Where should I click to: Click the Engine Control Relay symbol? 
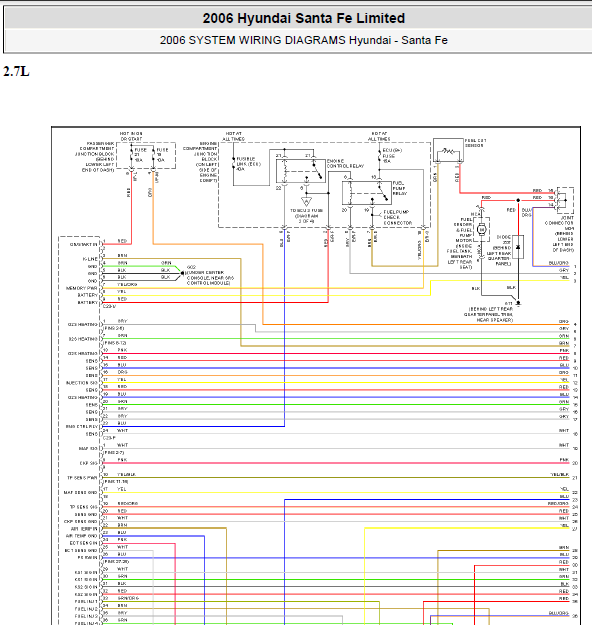tap(301, 171)
